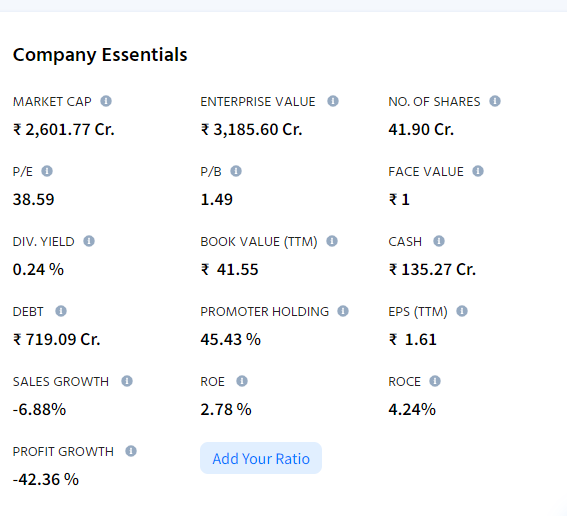Image resolution: width=567 pixels, height=516 pixels.
Task: Select the Company Essentials heading
Action: pos(100,55)
